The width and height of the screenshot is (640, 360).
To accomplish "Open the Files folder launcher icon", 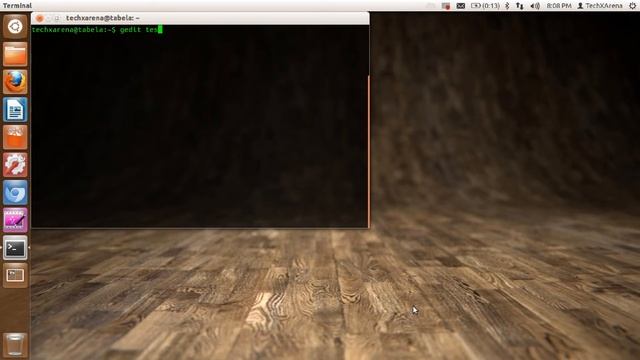I will point(15,54).
